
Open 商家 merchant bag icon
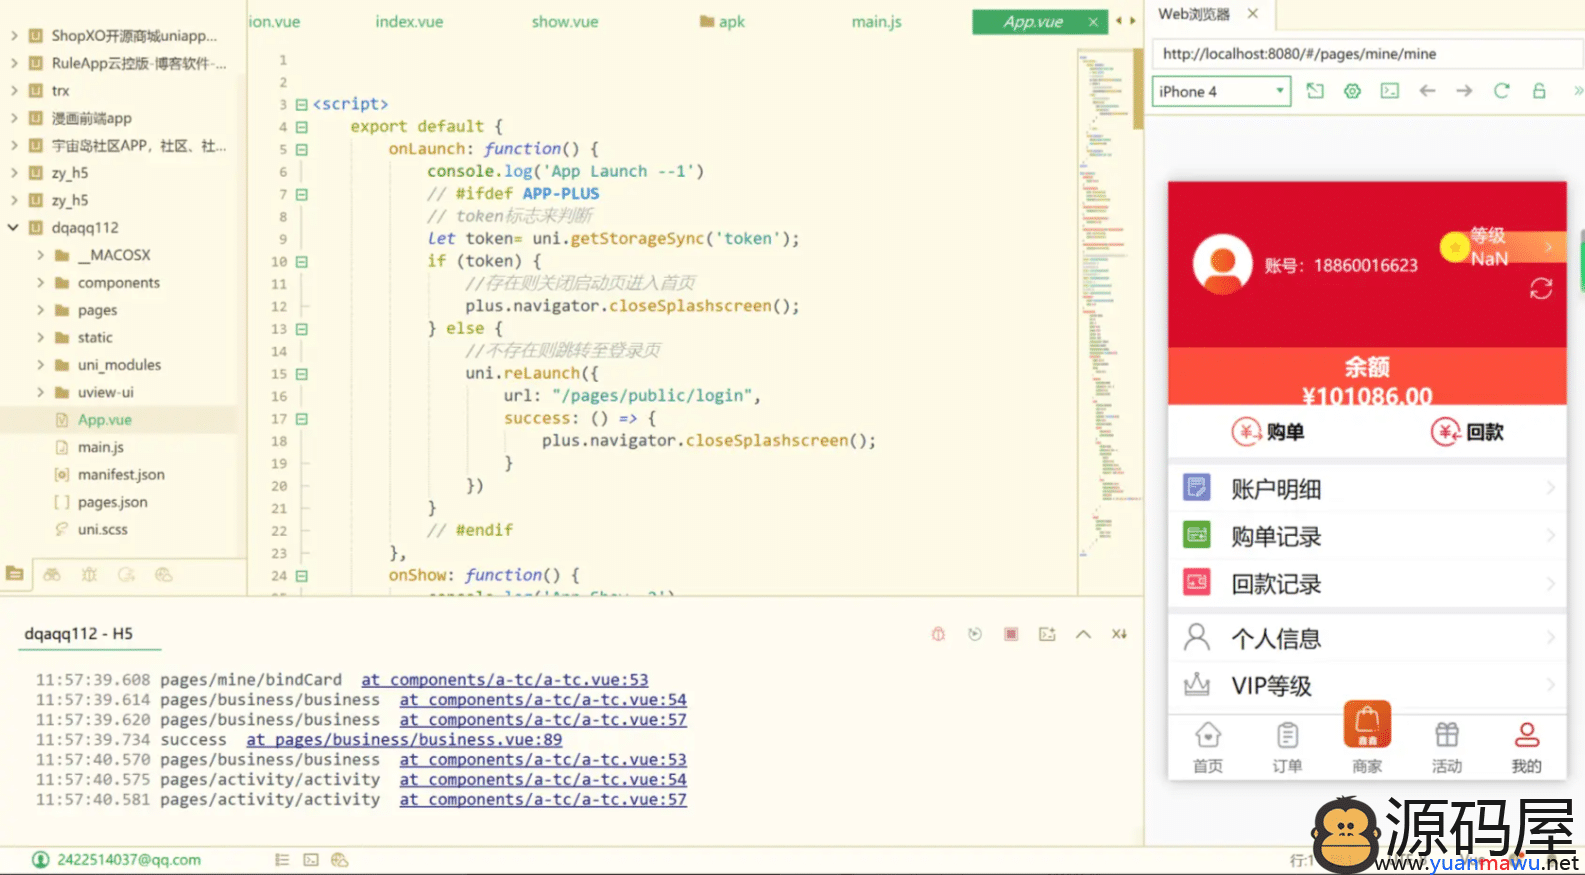[1367, 724]
